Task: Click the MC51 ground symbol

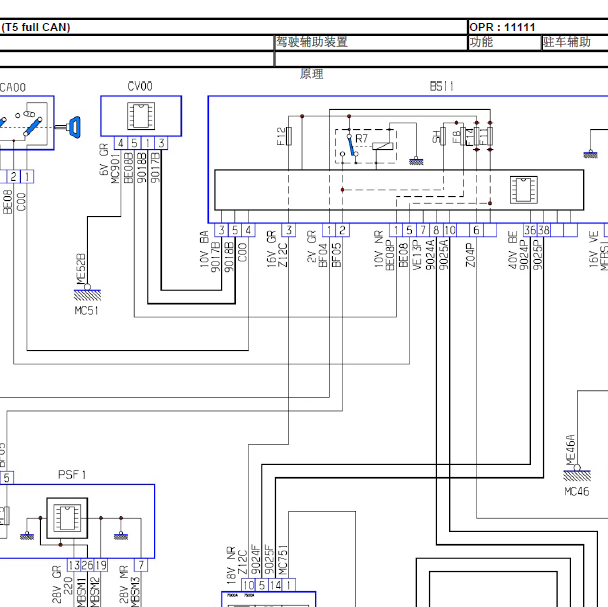Action: 87,294
